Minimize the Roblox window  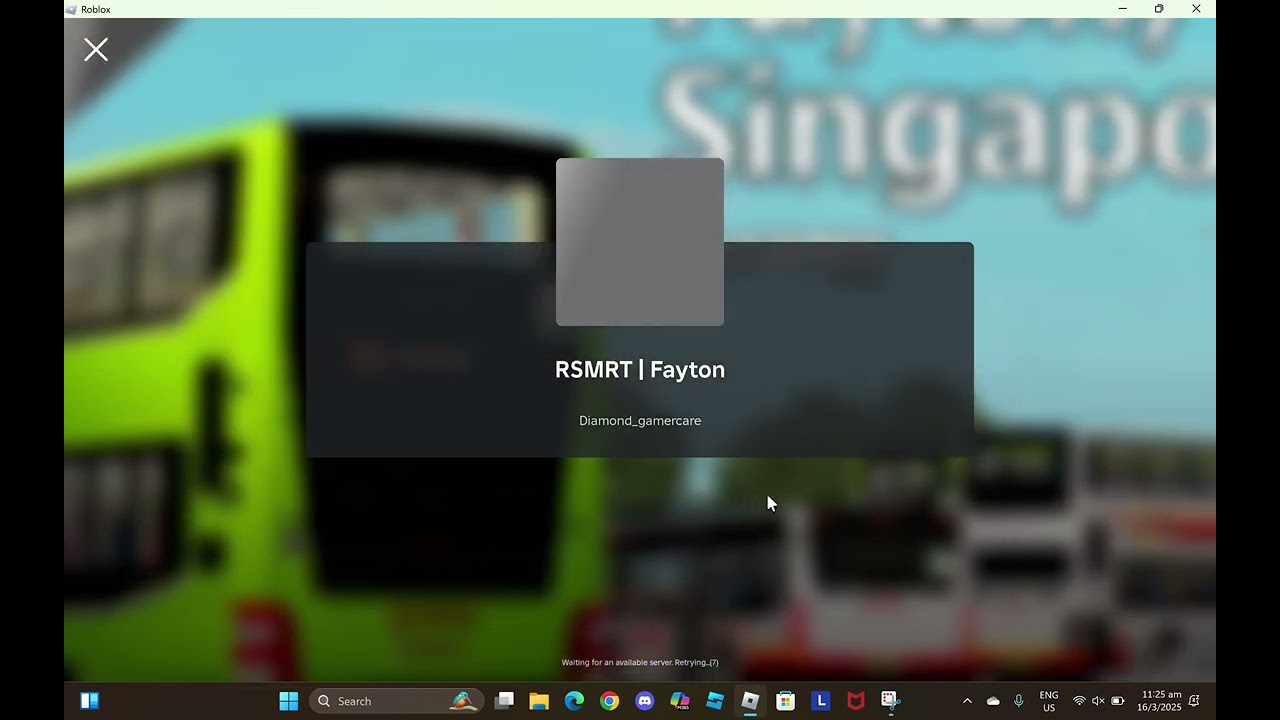pos(1122,9)
